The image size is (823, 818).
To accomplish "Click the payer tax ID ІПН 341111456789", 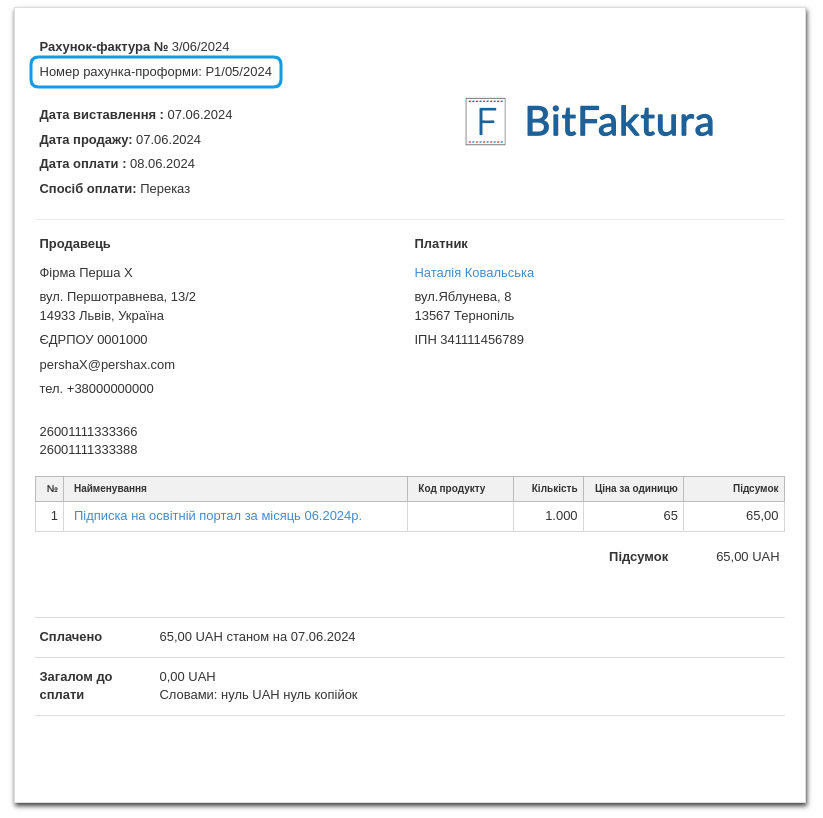I will (469, 340).
